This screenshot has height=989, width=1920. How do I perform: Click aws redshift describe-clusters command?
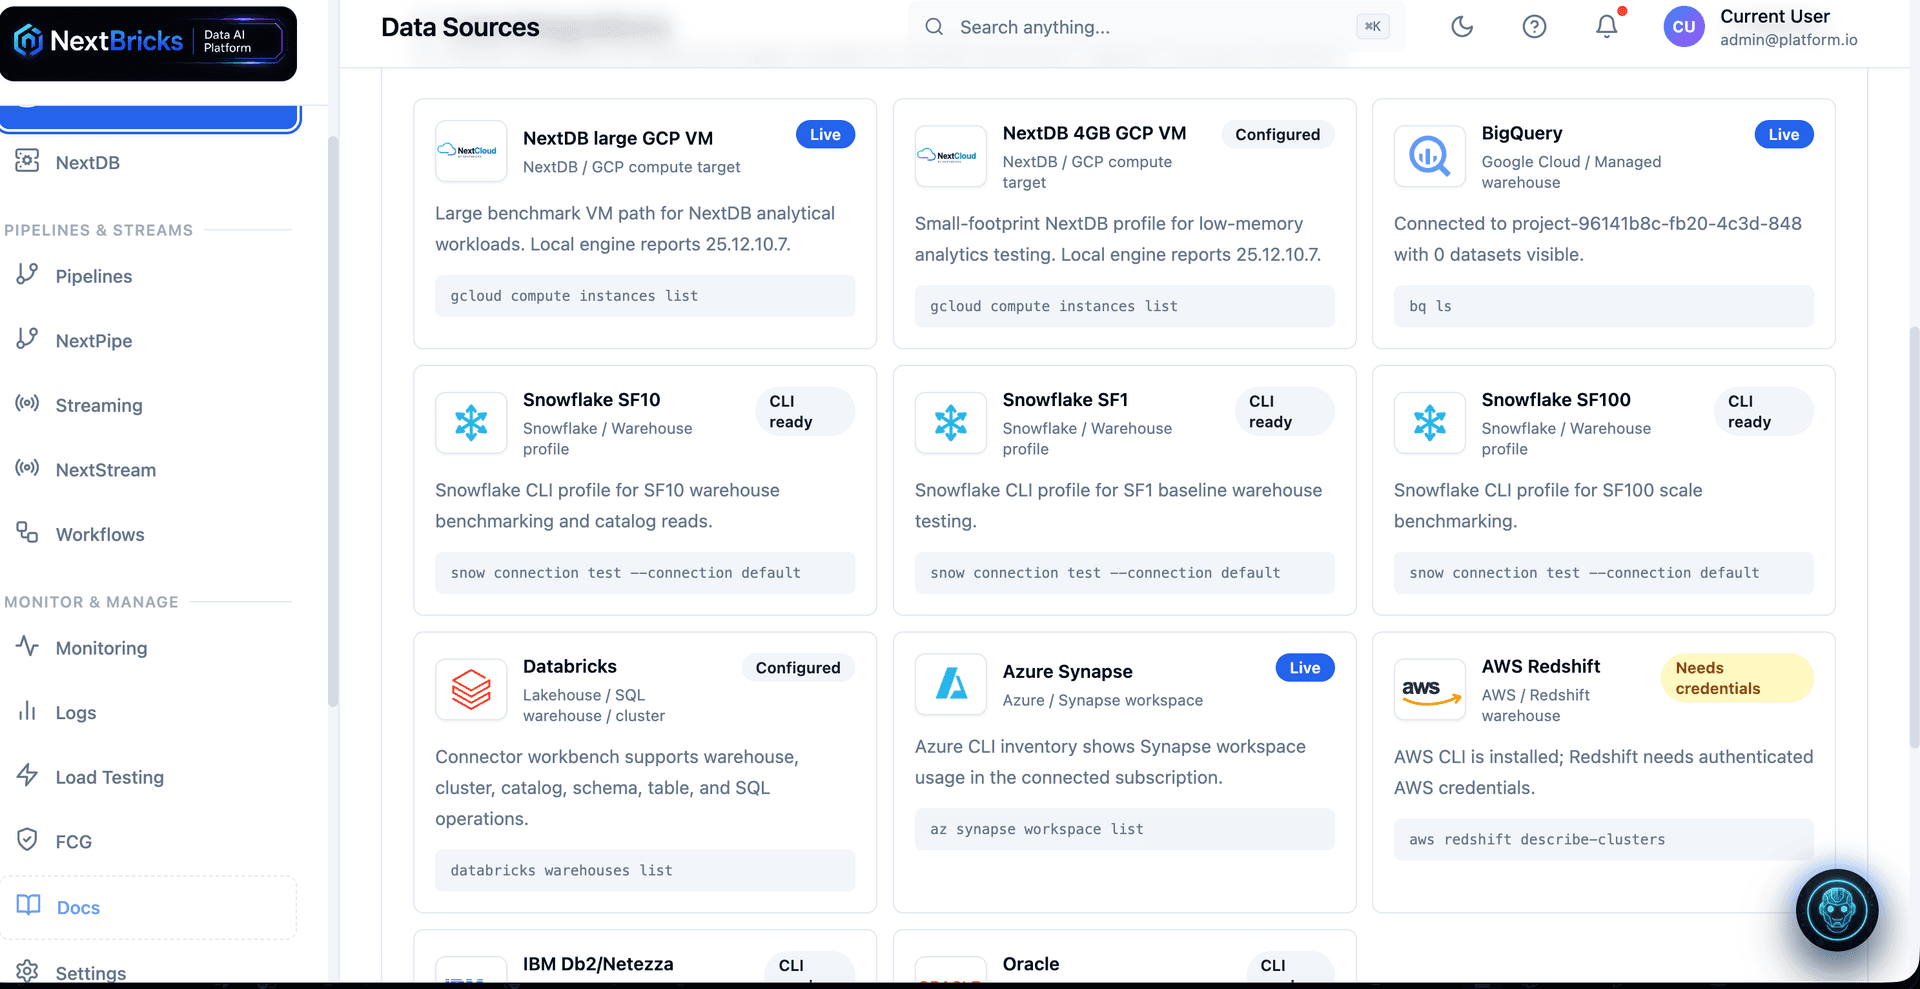(x=1604, y=839)
